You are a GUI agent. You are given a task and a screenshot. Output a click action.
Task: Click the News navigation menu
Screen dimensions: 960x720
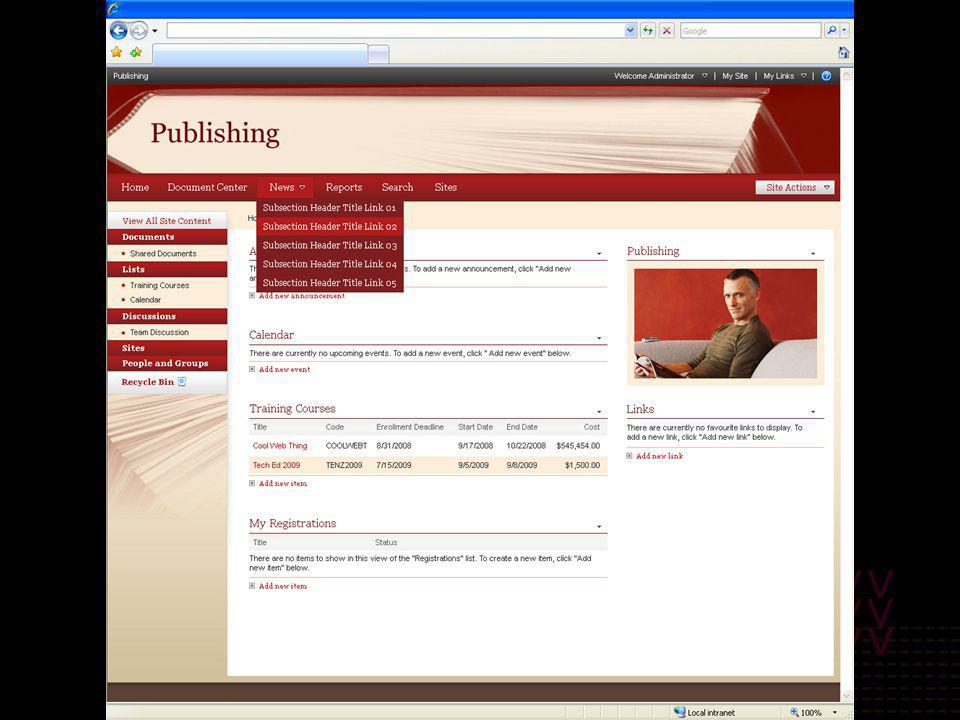[x=286, y=187]
